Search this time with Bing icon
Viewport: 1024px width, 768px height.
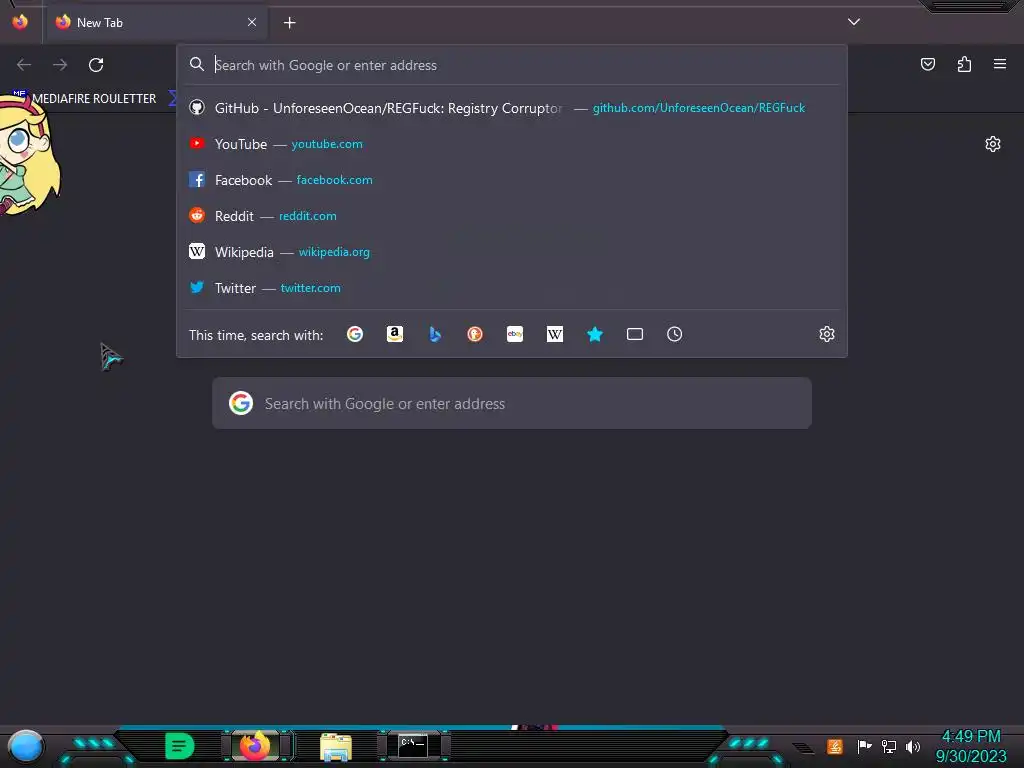pos(435,334)
